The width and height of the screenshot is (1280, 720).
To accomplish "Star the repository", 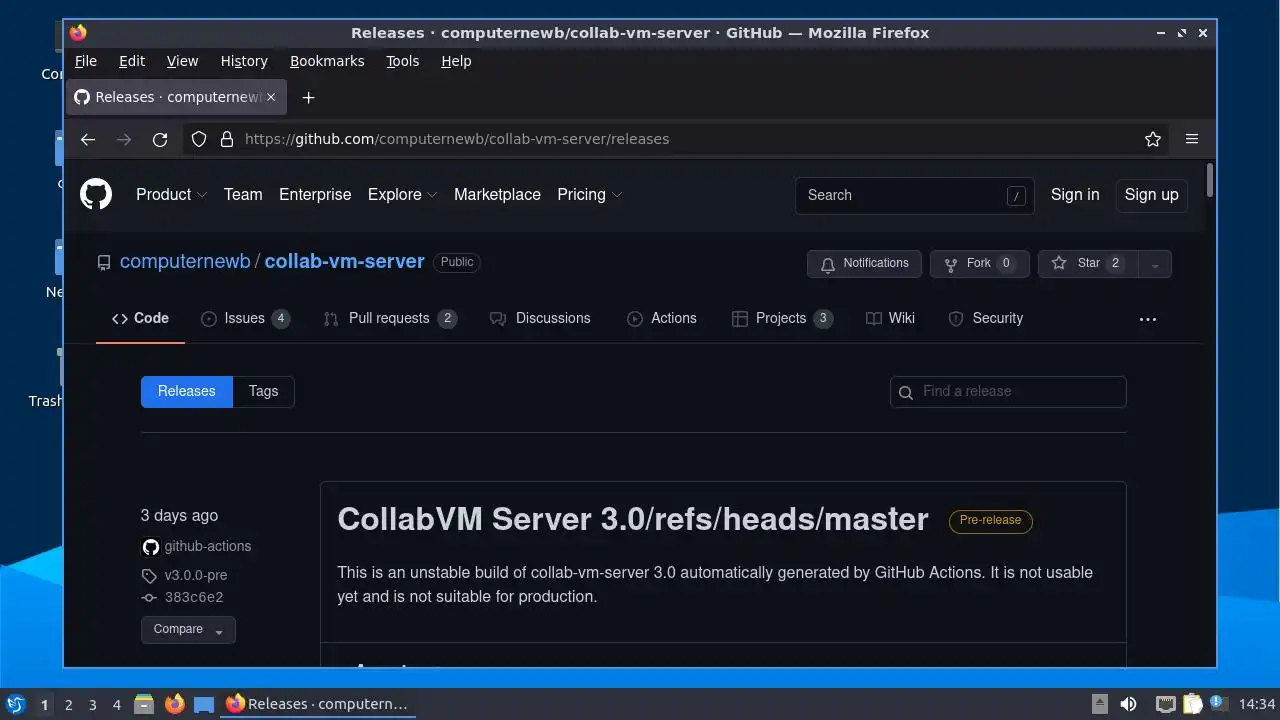I will pos(1088,263).
